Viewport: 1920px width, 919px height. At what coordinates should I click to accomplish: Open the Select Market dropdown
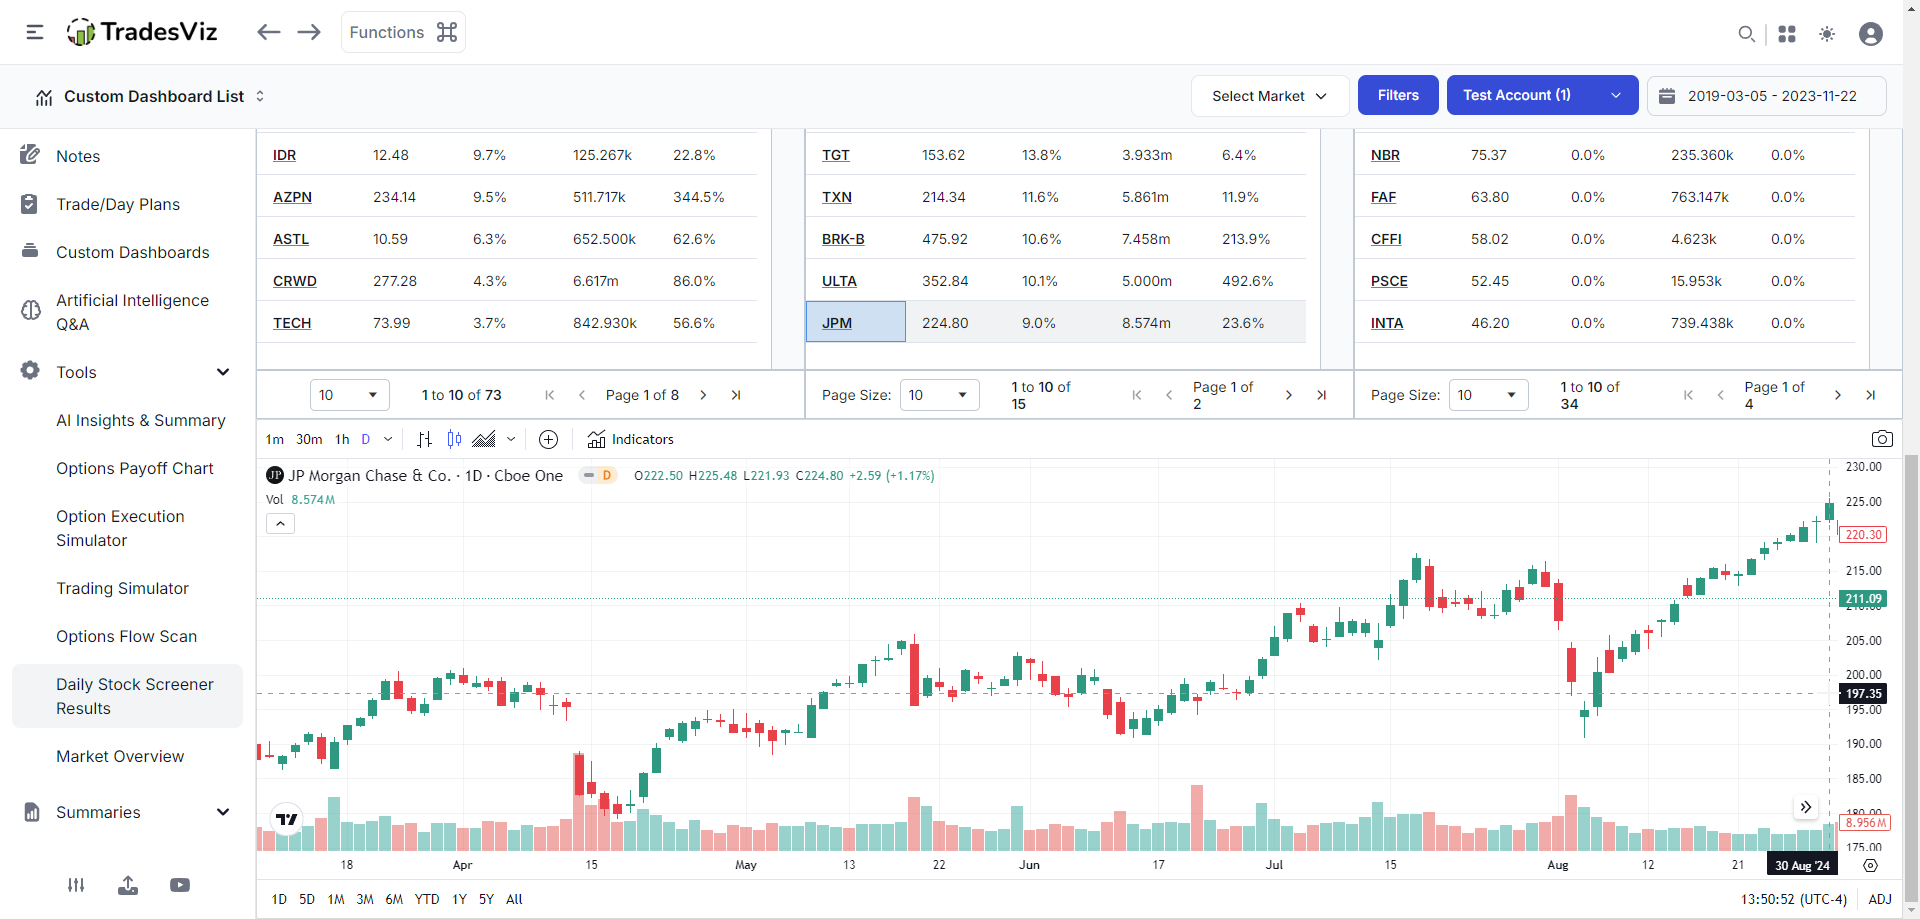[1270, 96]
